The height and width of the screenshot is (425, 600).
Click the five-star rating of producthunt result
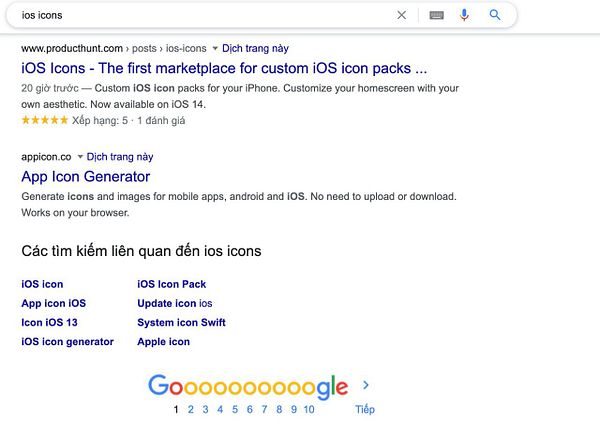(45, 120)
